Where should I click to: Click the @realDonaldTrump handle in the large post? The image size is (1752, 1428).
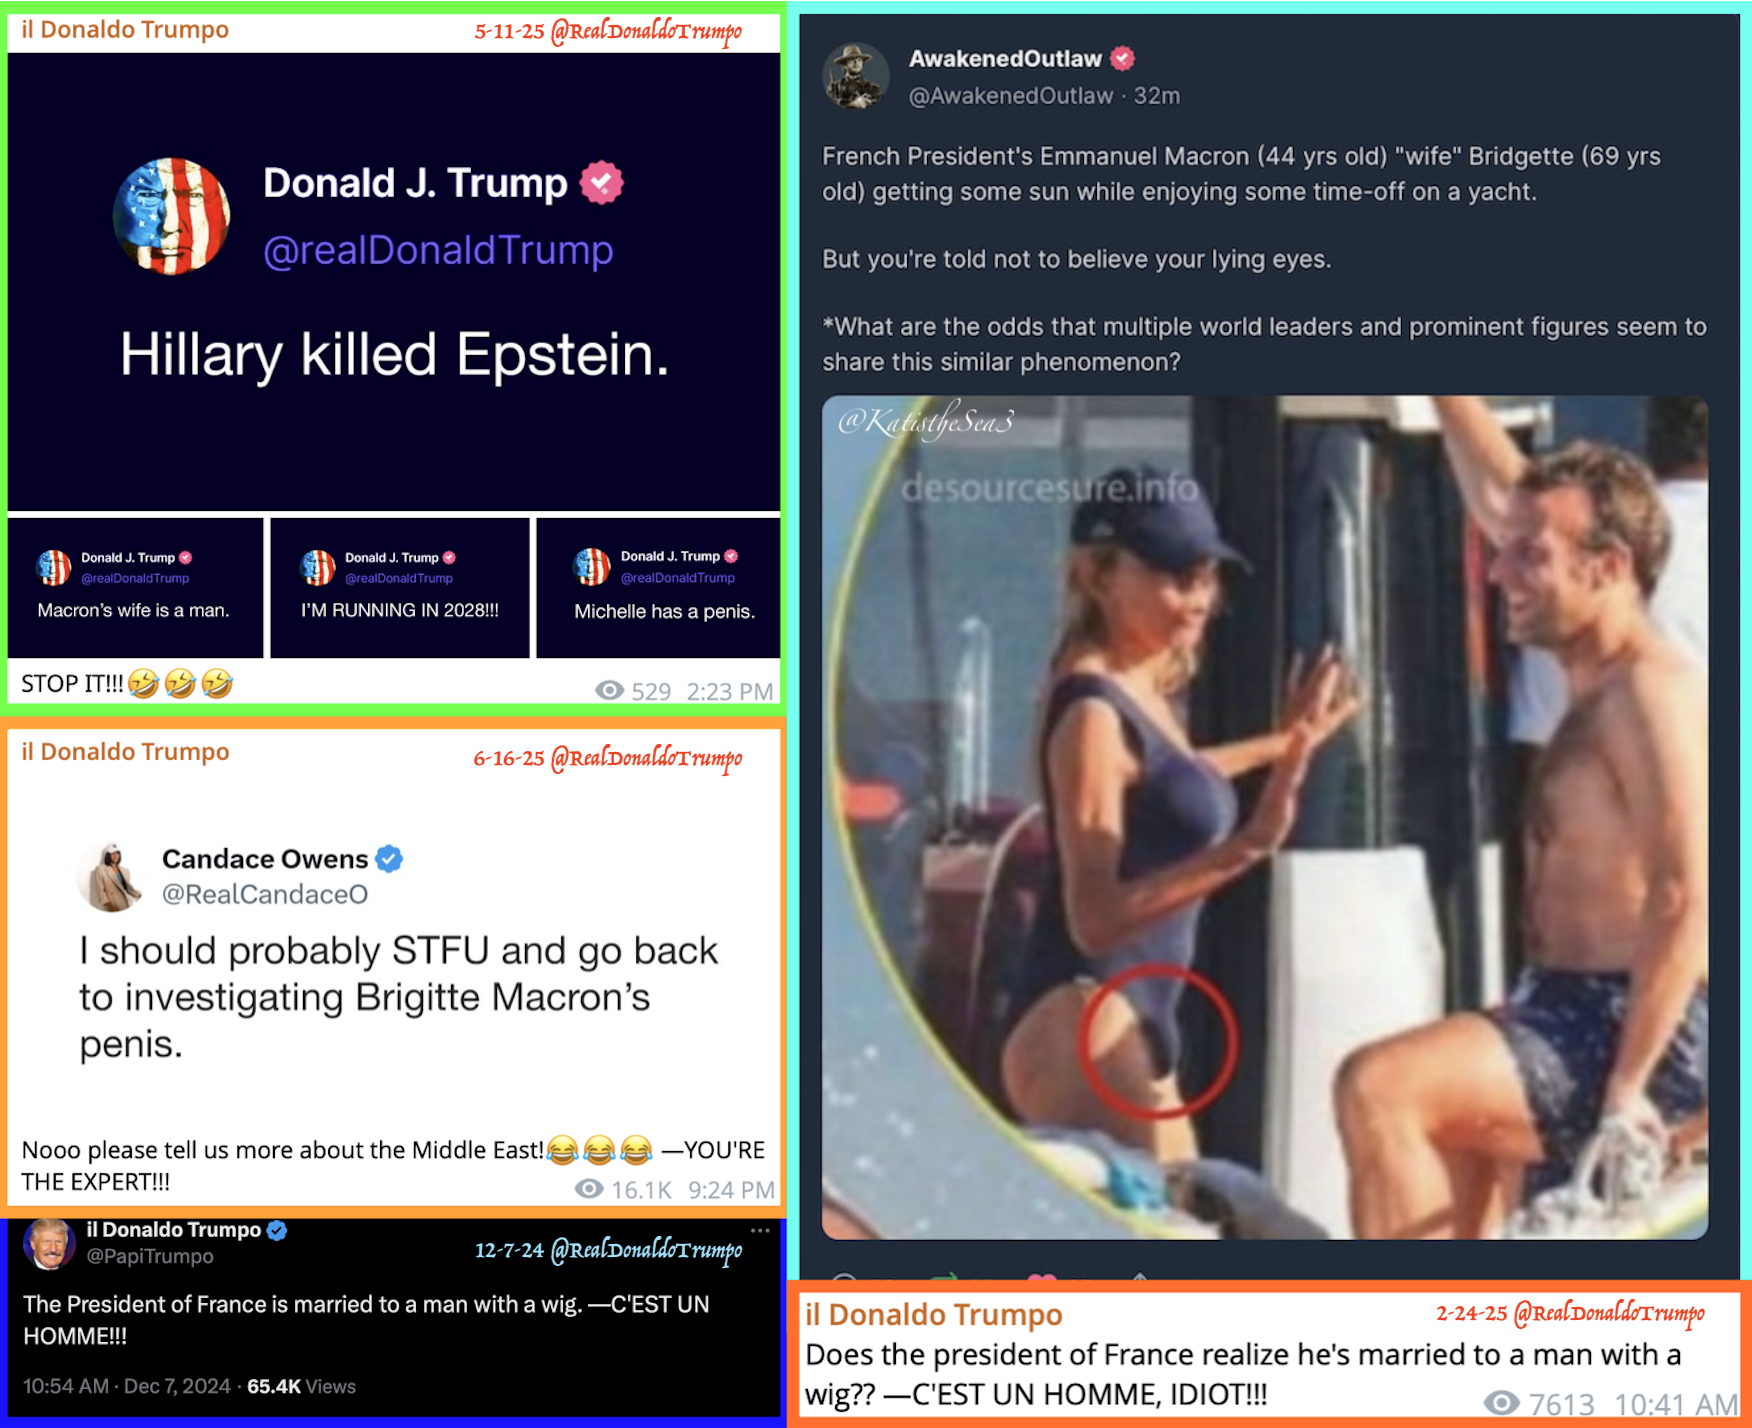[438, 250]
